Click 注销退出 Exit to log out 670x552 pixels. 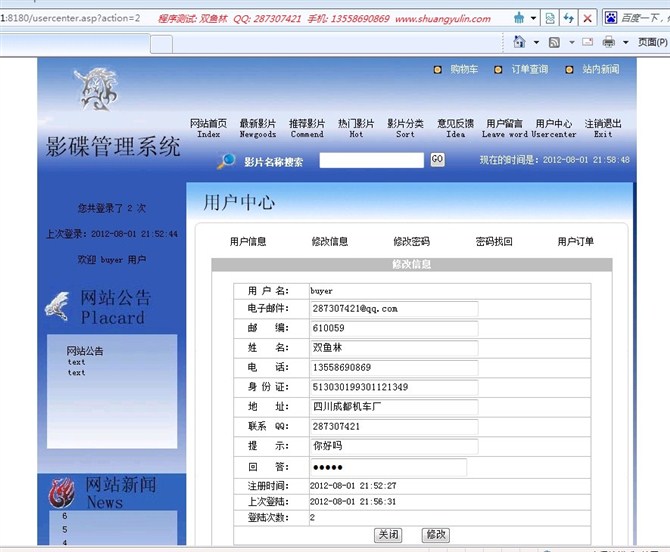tap(603, 129)
